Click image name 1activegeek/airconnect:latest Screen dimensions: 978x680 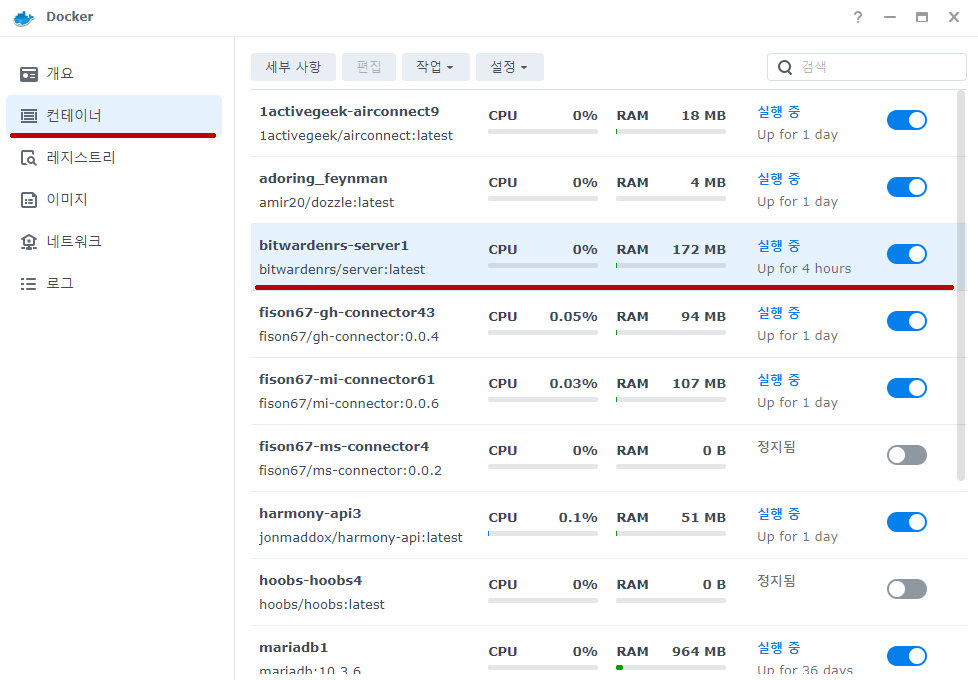click(356, 135)
